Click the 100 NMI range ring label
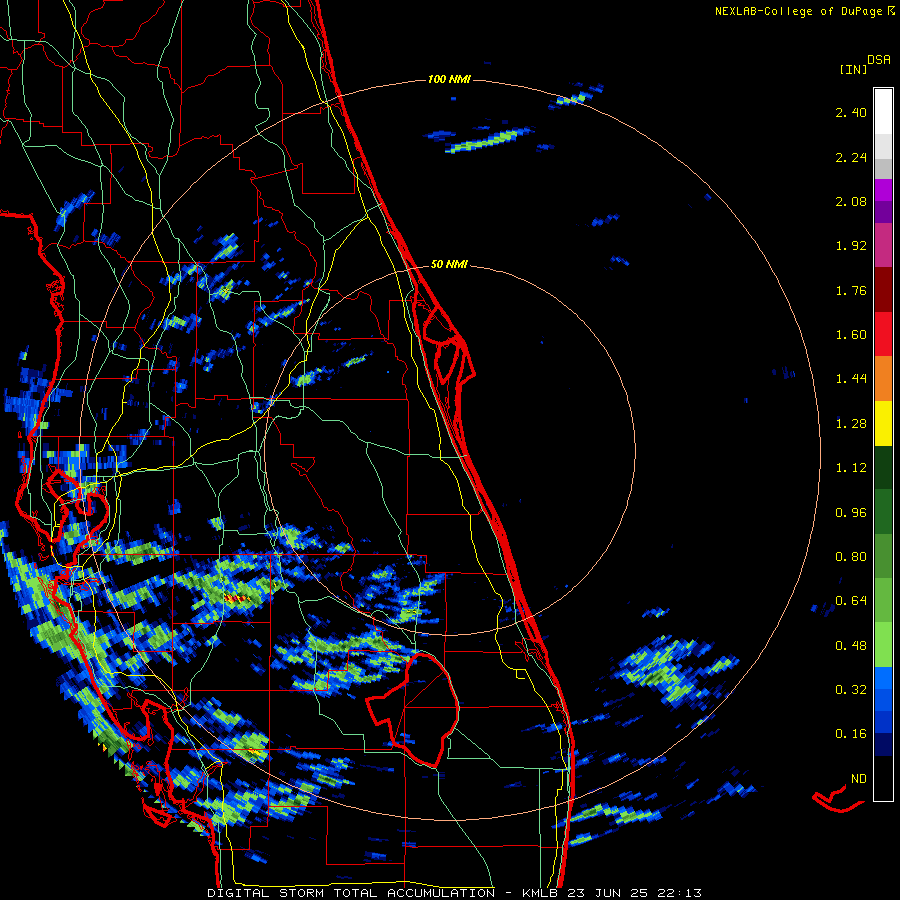900x900 pixels. (449, 79)
